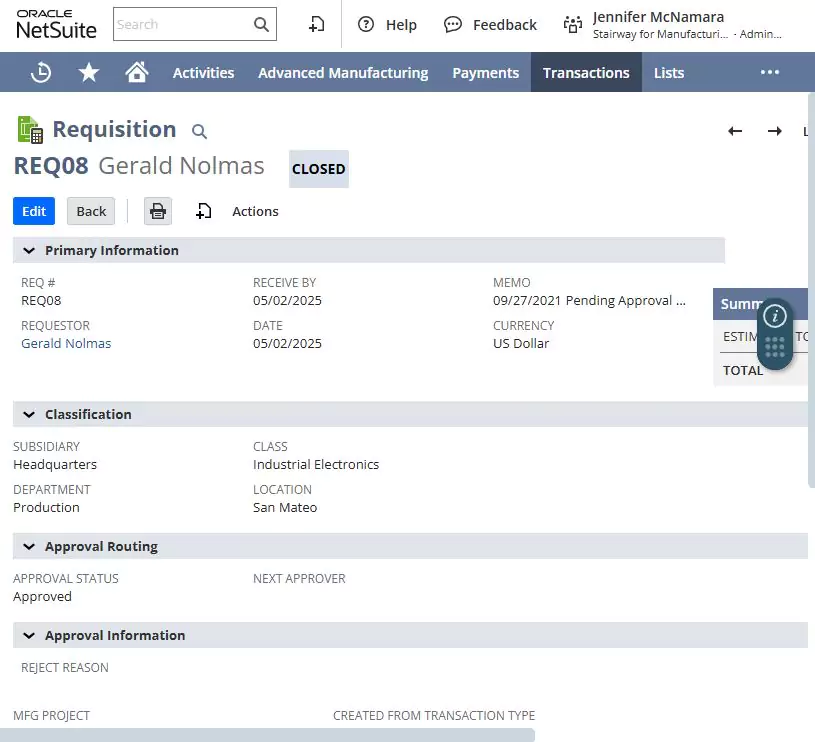Collapse the Approval Routing section

click(x=29, y=546)
